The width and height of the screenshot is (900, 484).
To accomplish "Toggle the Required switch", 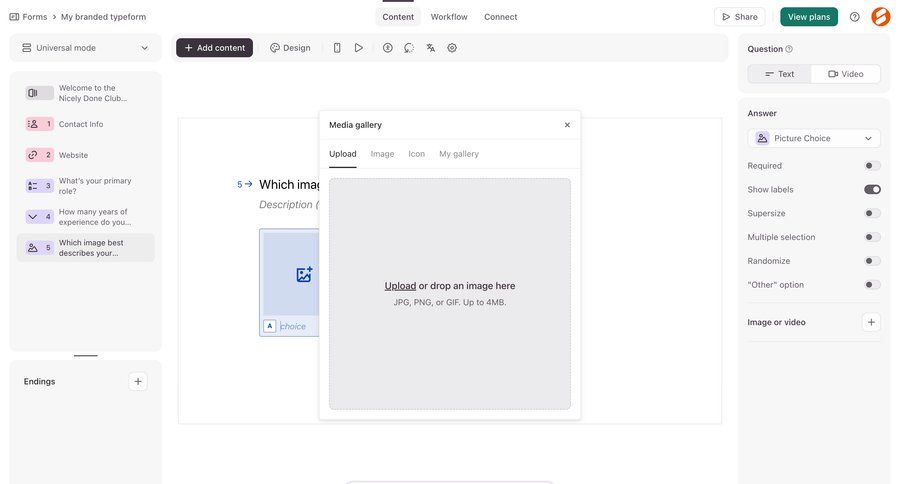I will [x=872, y=166].
